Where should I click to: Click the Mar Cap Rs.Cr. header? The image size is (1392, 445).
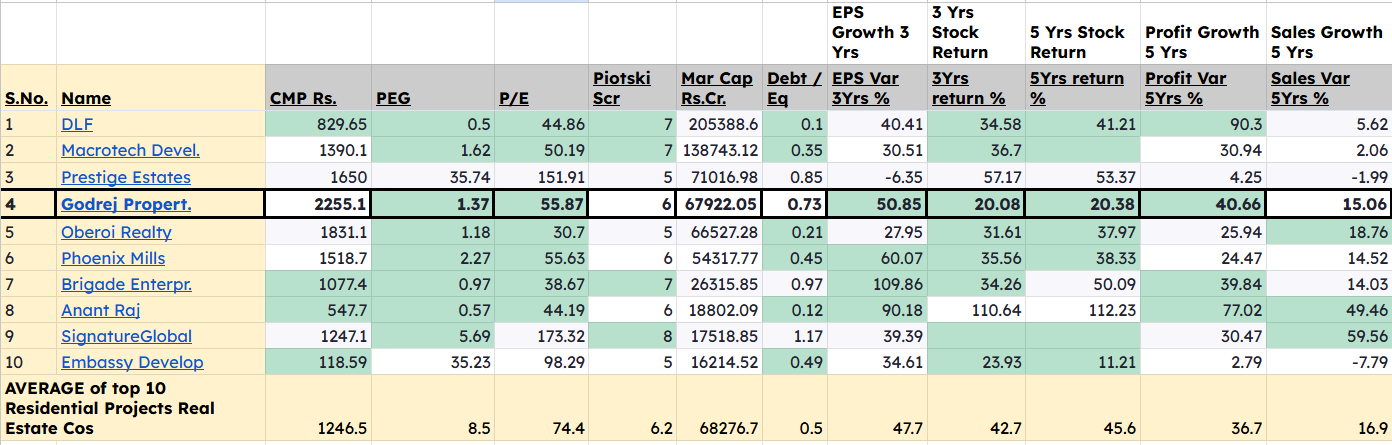(717, 88)
